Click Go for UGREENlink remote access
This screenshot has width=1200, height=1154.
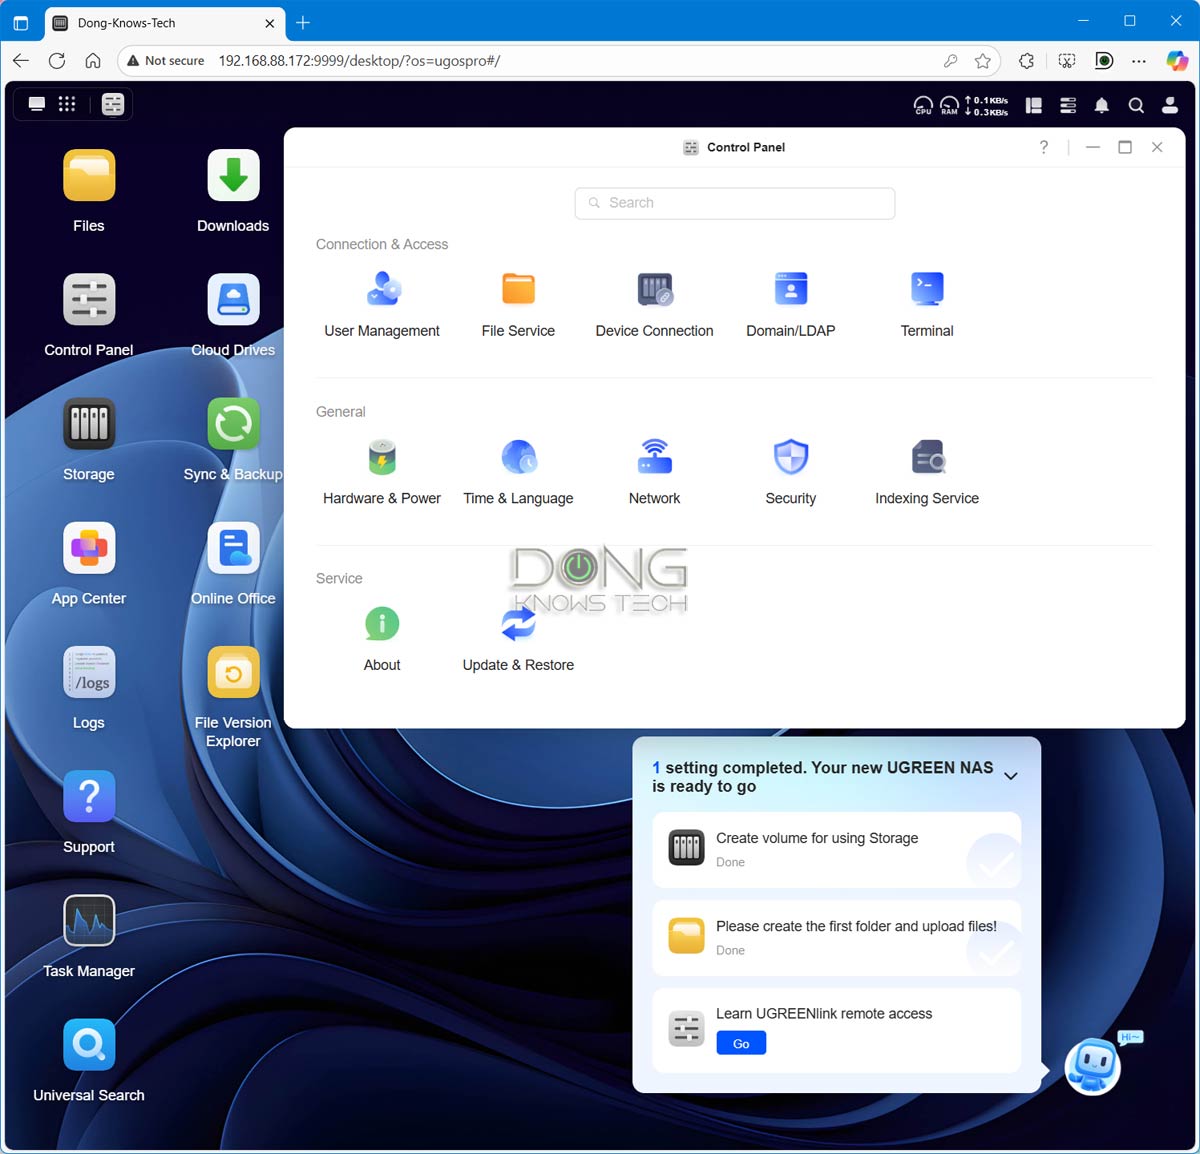(x=741, y=1043)
